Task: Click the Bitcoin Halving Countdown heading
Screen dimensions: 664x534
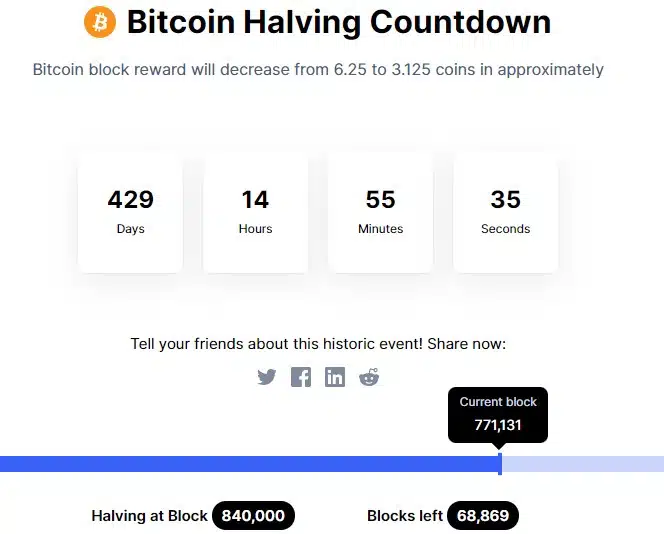Action: coord(339,22)
